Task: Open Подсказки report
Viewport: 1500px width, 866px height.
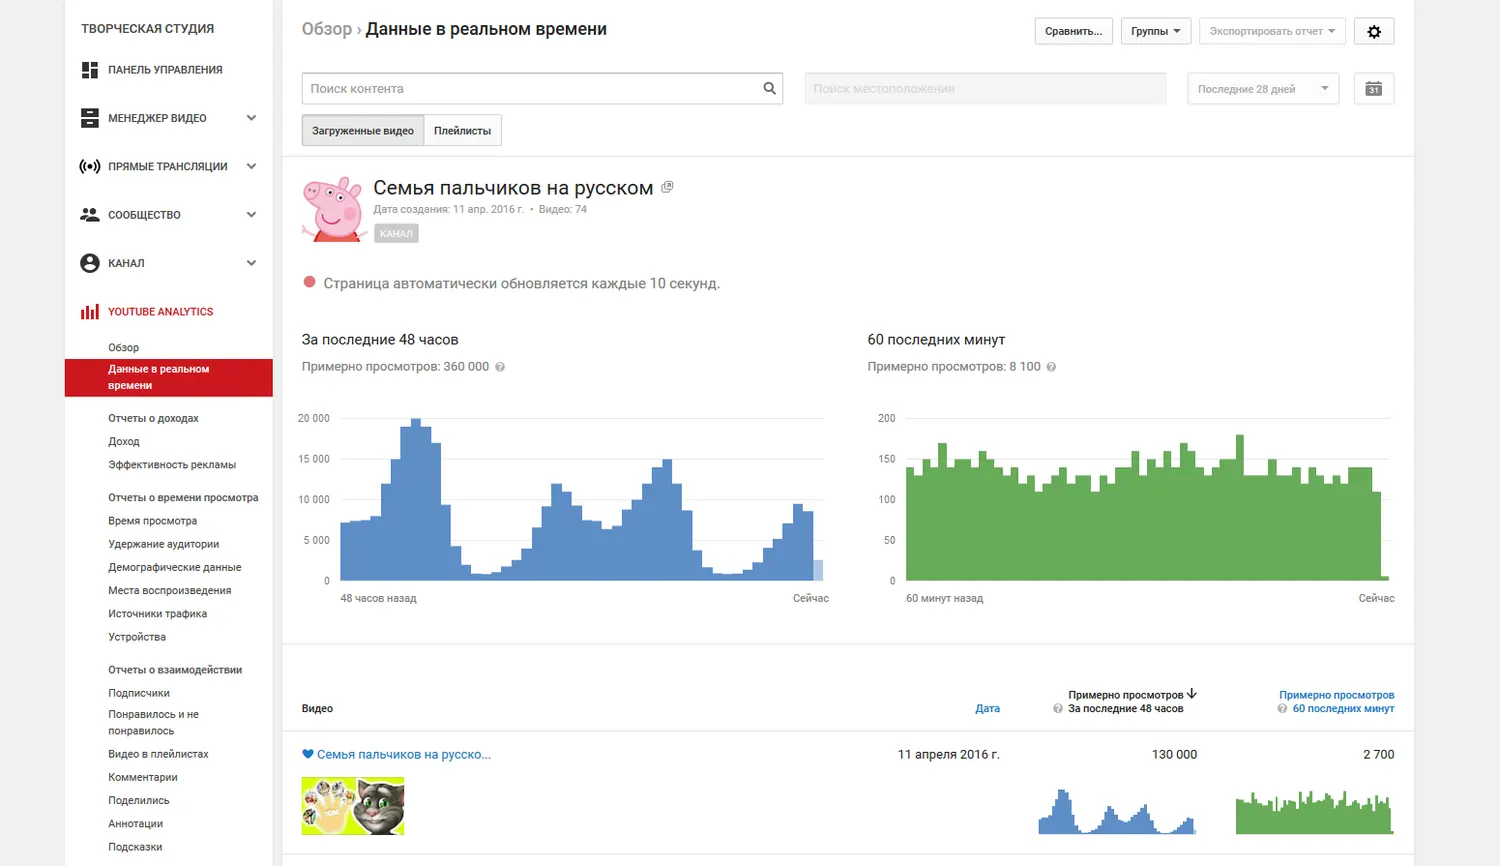Action: [x=135, y=847]
